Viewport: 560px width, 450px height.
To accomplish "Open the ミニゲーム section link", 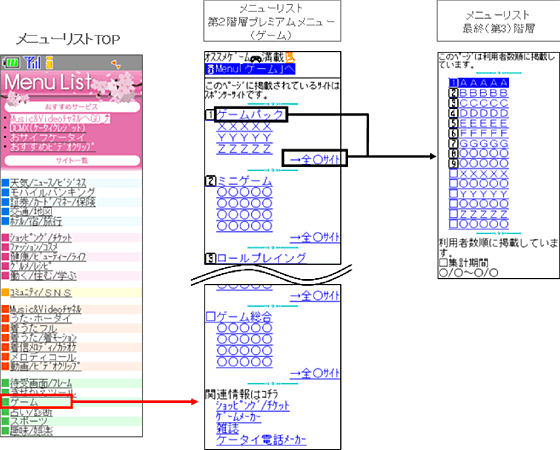I will pos(245,181).
